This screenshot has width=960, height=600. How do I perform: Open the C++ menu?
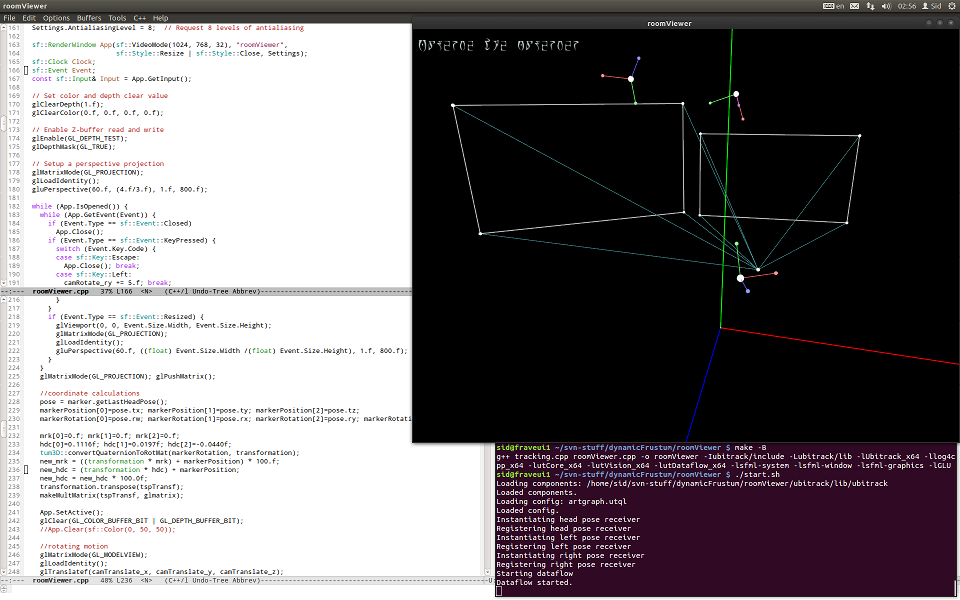(140, 18)
